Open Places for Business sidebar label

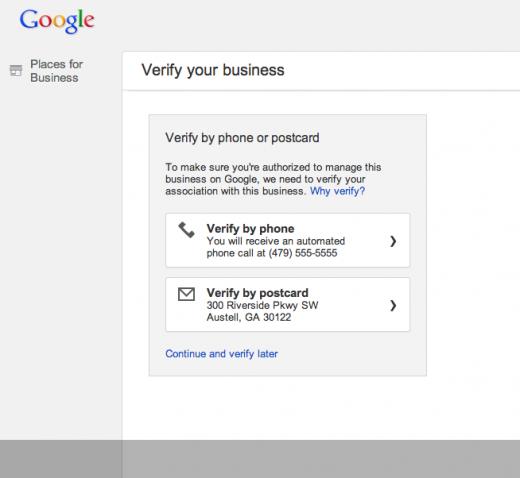56,71
